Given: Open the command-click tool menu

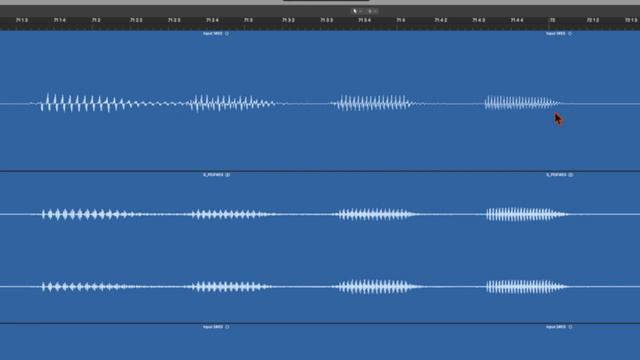Looking at the screenshot, I should [372, 11].
